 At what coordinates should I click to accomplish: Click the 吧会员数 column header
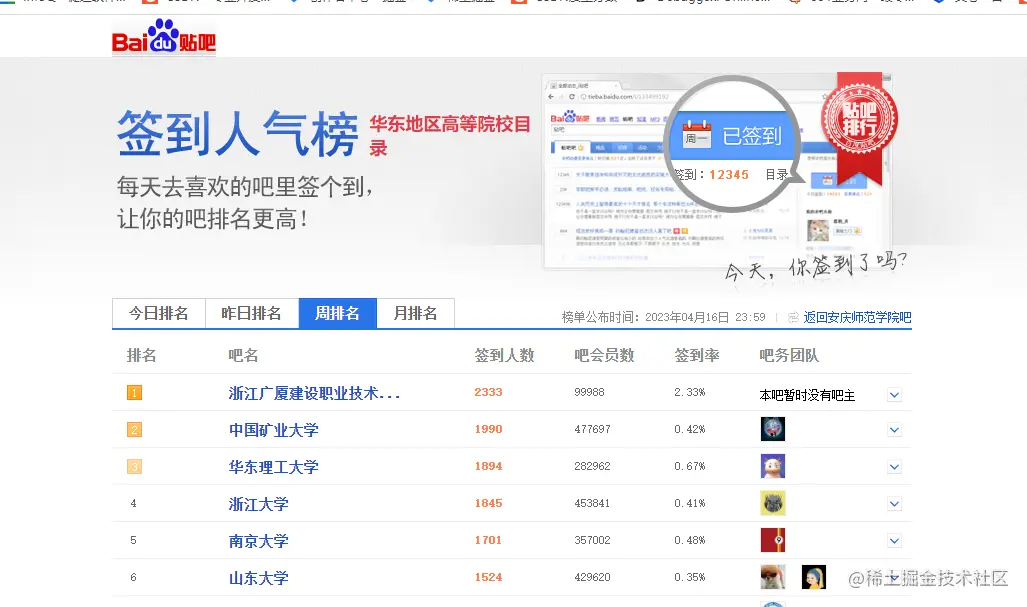(604, 356)
